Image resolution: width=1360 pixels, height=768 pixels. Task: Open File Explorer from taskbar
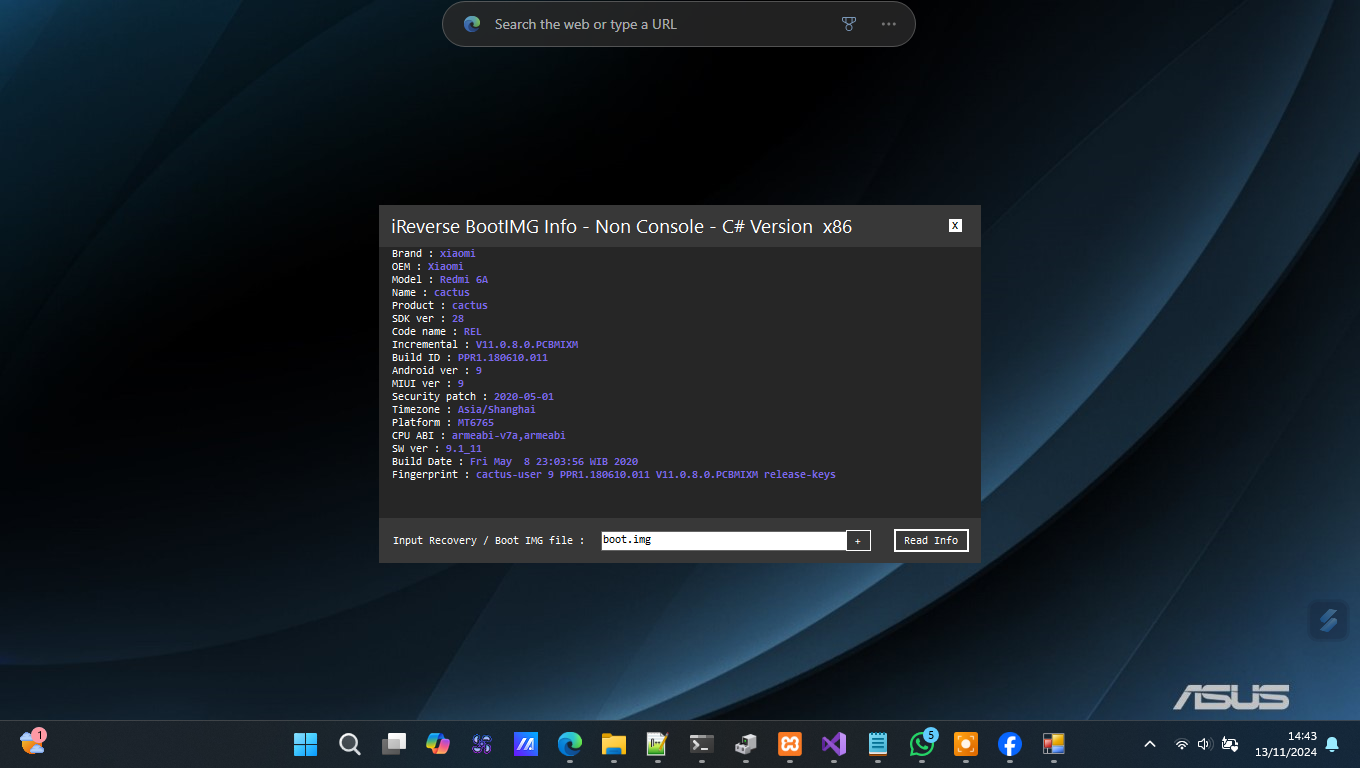click(613, 744)
